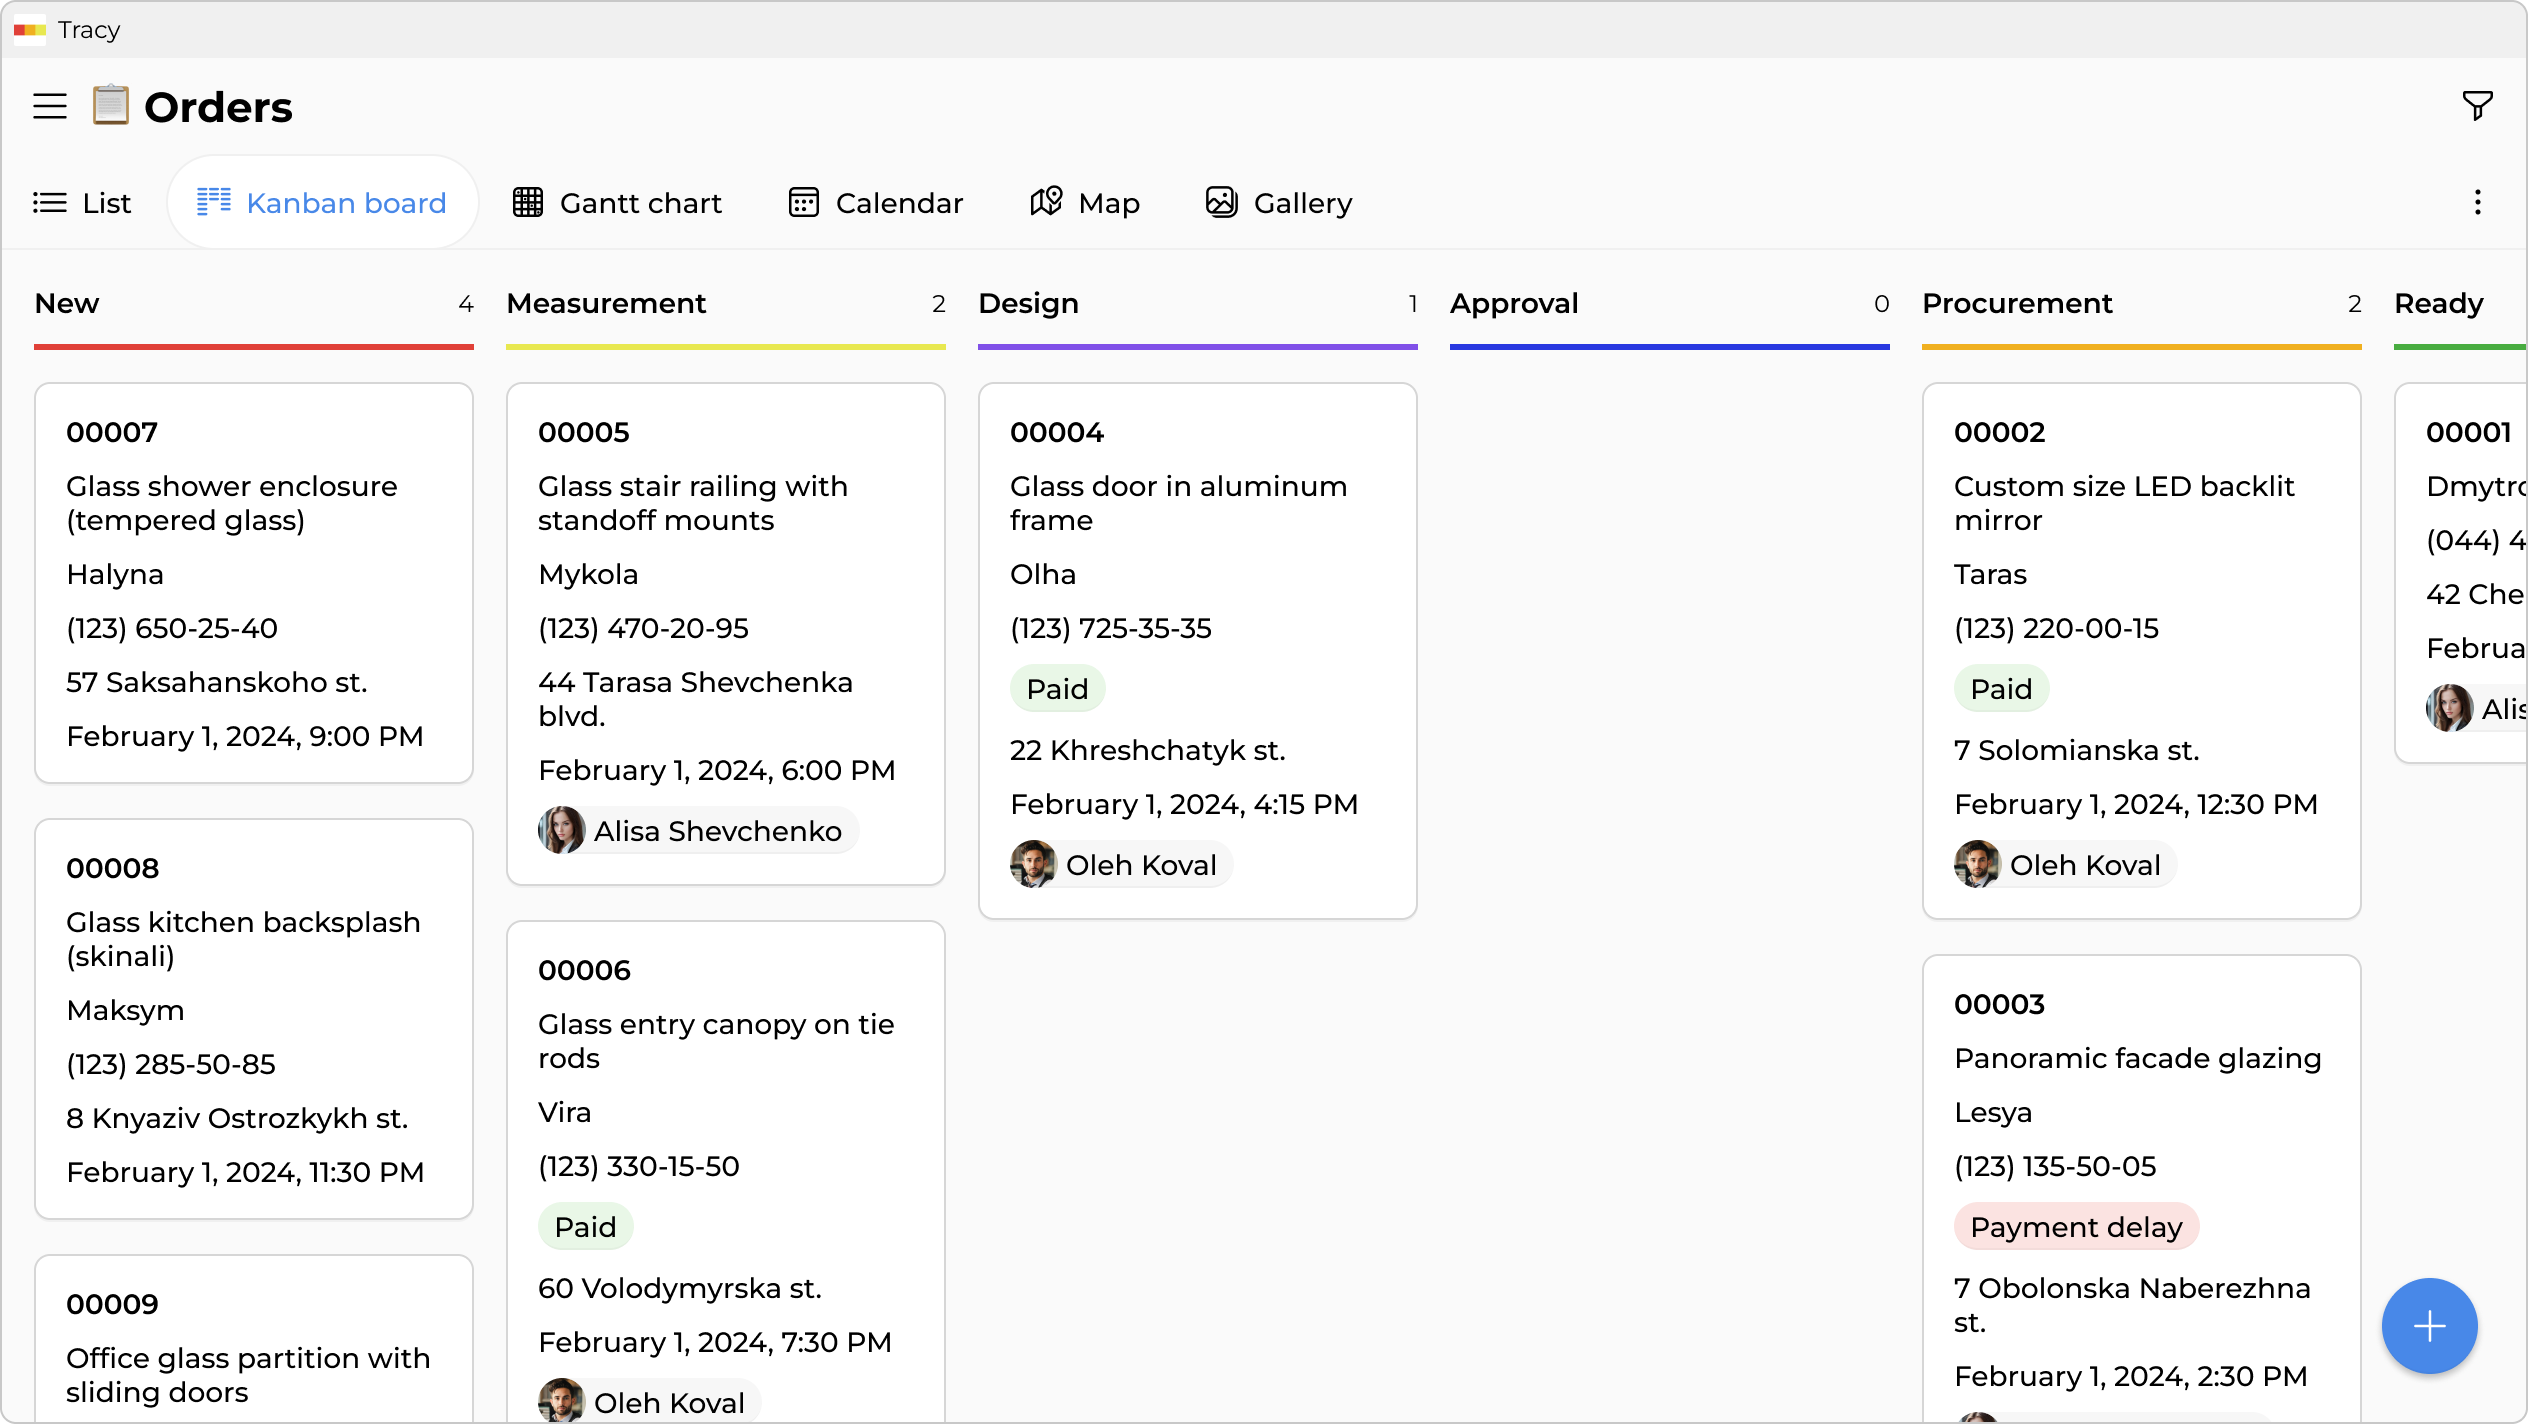Image resolution: width=2528 pixels, height=1424 pixels.
Task: Open the three-dot overflow menu in the toolbar
Action: pyautogui.click(x=2477, y=202)
